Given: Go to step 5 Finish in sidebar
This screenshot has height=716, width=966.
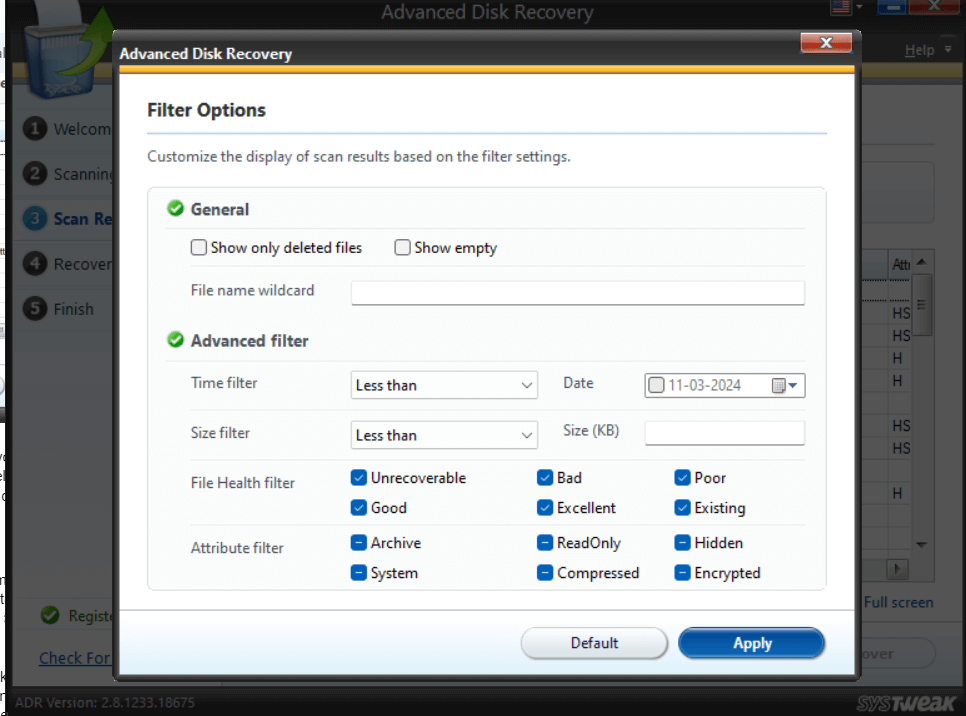Looking at the screenshot, I should tap(59, 309).
